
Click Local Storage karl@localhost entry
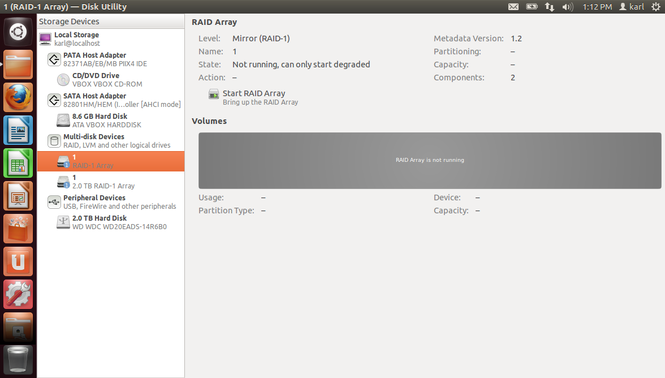pos(111,39)
